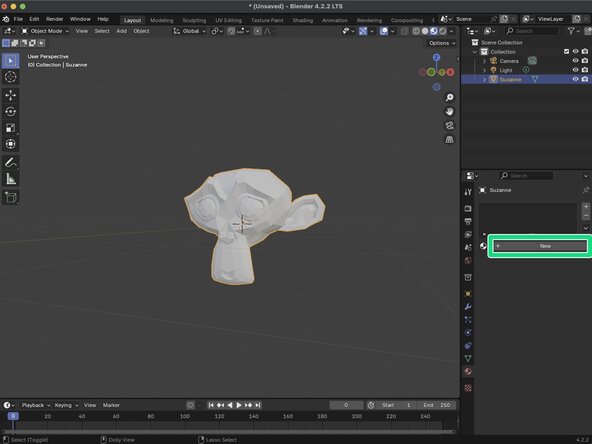Open the Object Mode dropdown

coord(45,31)
